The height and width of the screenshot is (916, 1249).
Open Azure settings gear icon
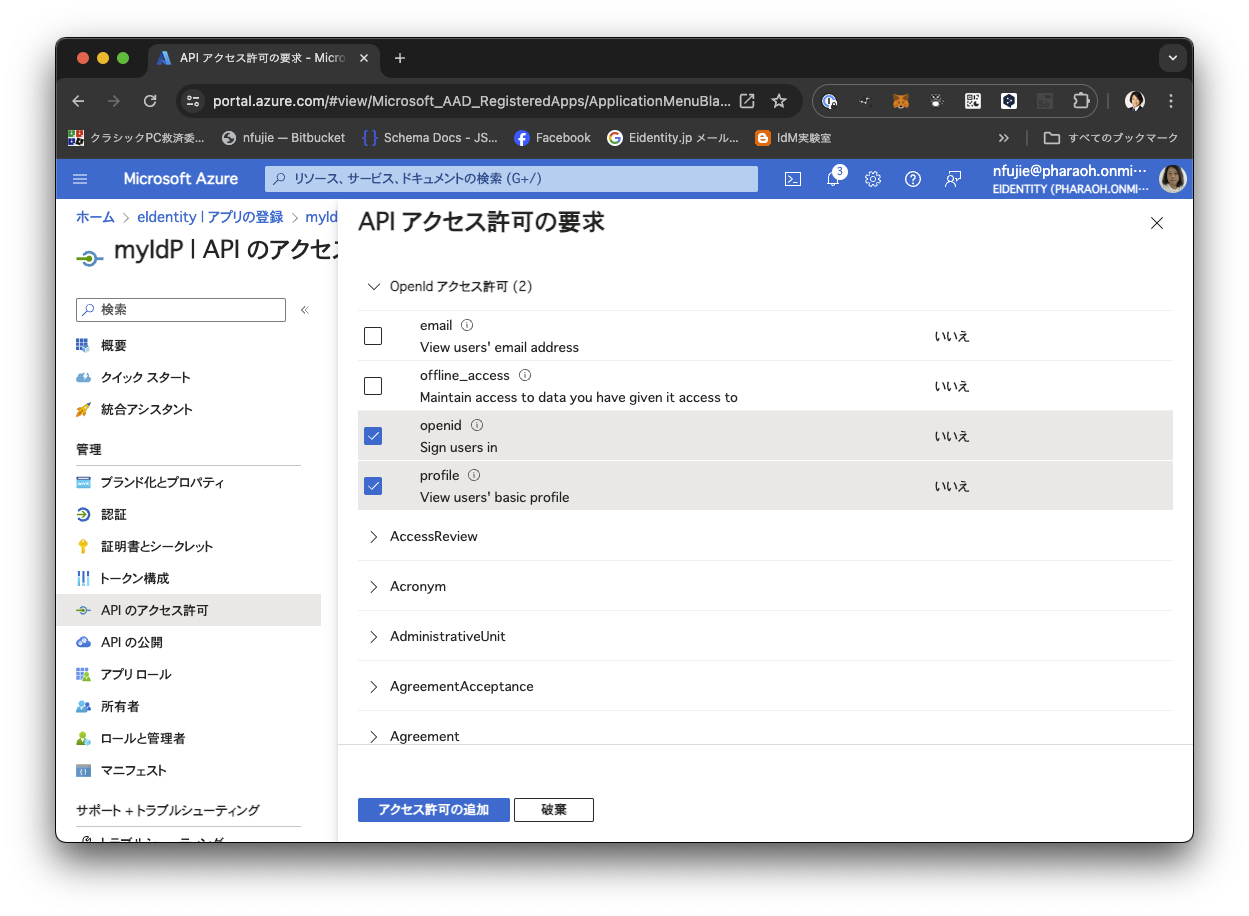pyautogui.click(x=873, y=179)
